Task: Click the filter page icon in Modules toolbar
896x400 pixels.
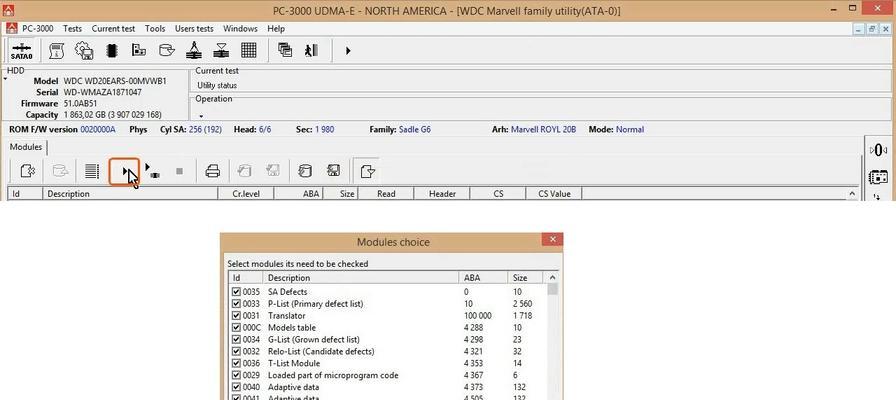Action: point(367,171)
